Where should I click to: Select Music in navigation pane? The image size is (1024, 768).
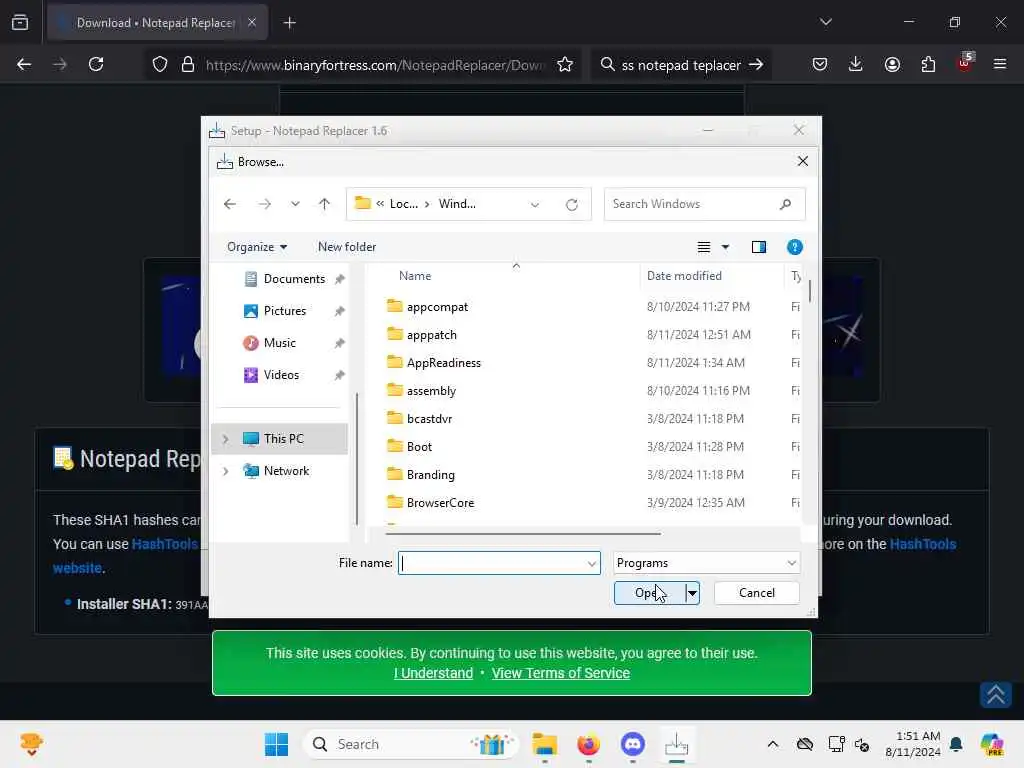tap(280, 343)
